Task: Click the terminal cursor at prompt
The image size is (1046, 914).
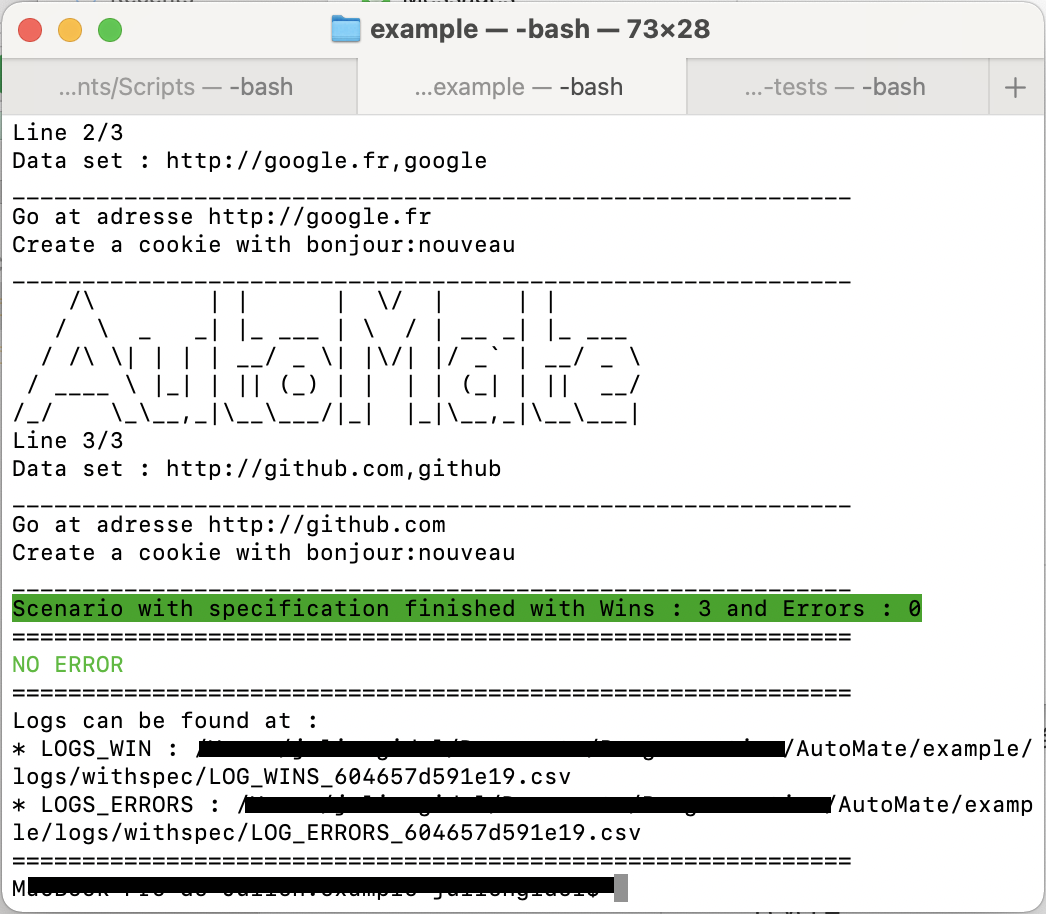Action: [x=620, y=888]
